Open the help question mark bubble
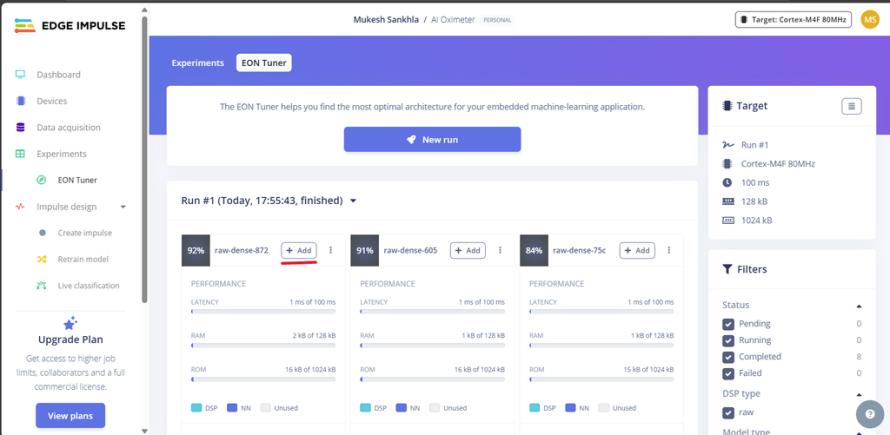This screenshot has width=890, height=435. (x=870, y=415)
